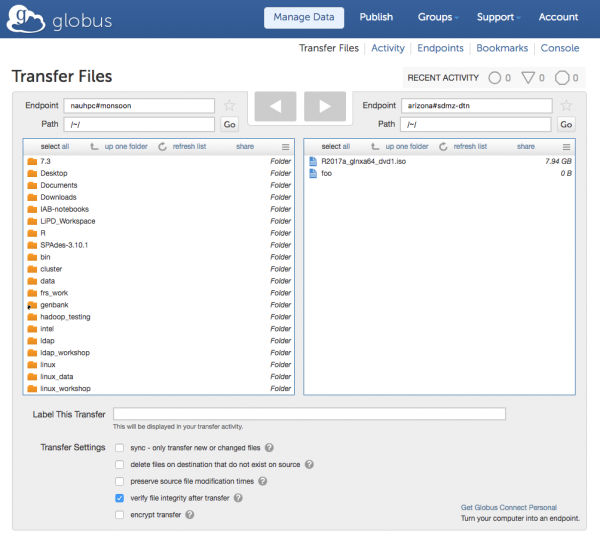
Task: Open right pane hamburger options menu
Action: click(566, 146)
